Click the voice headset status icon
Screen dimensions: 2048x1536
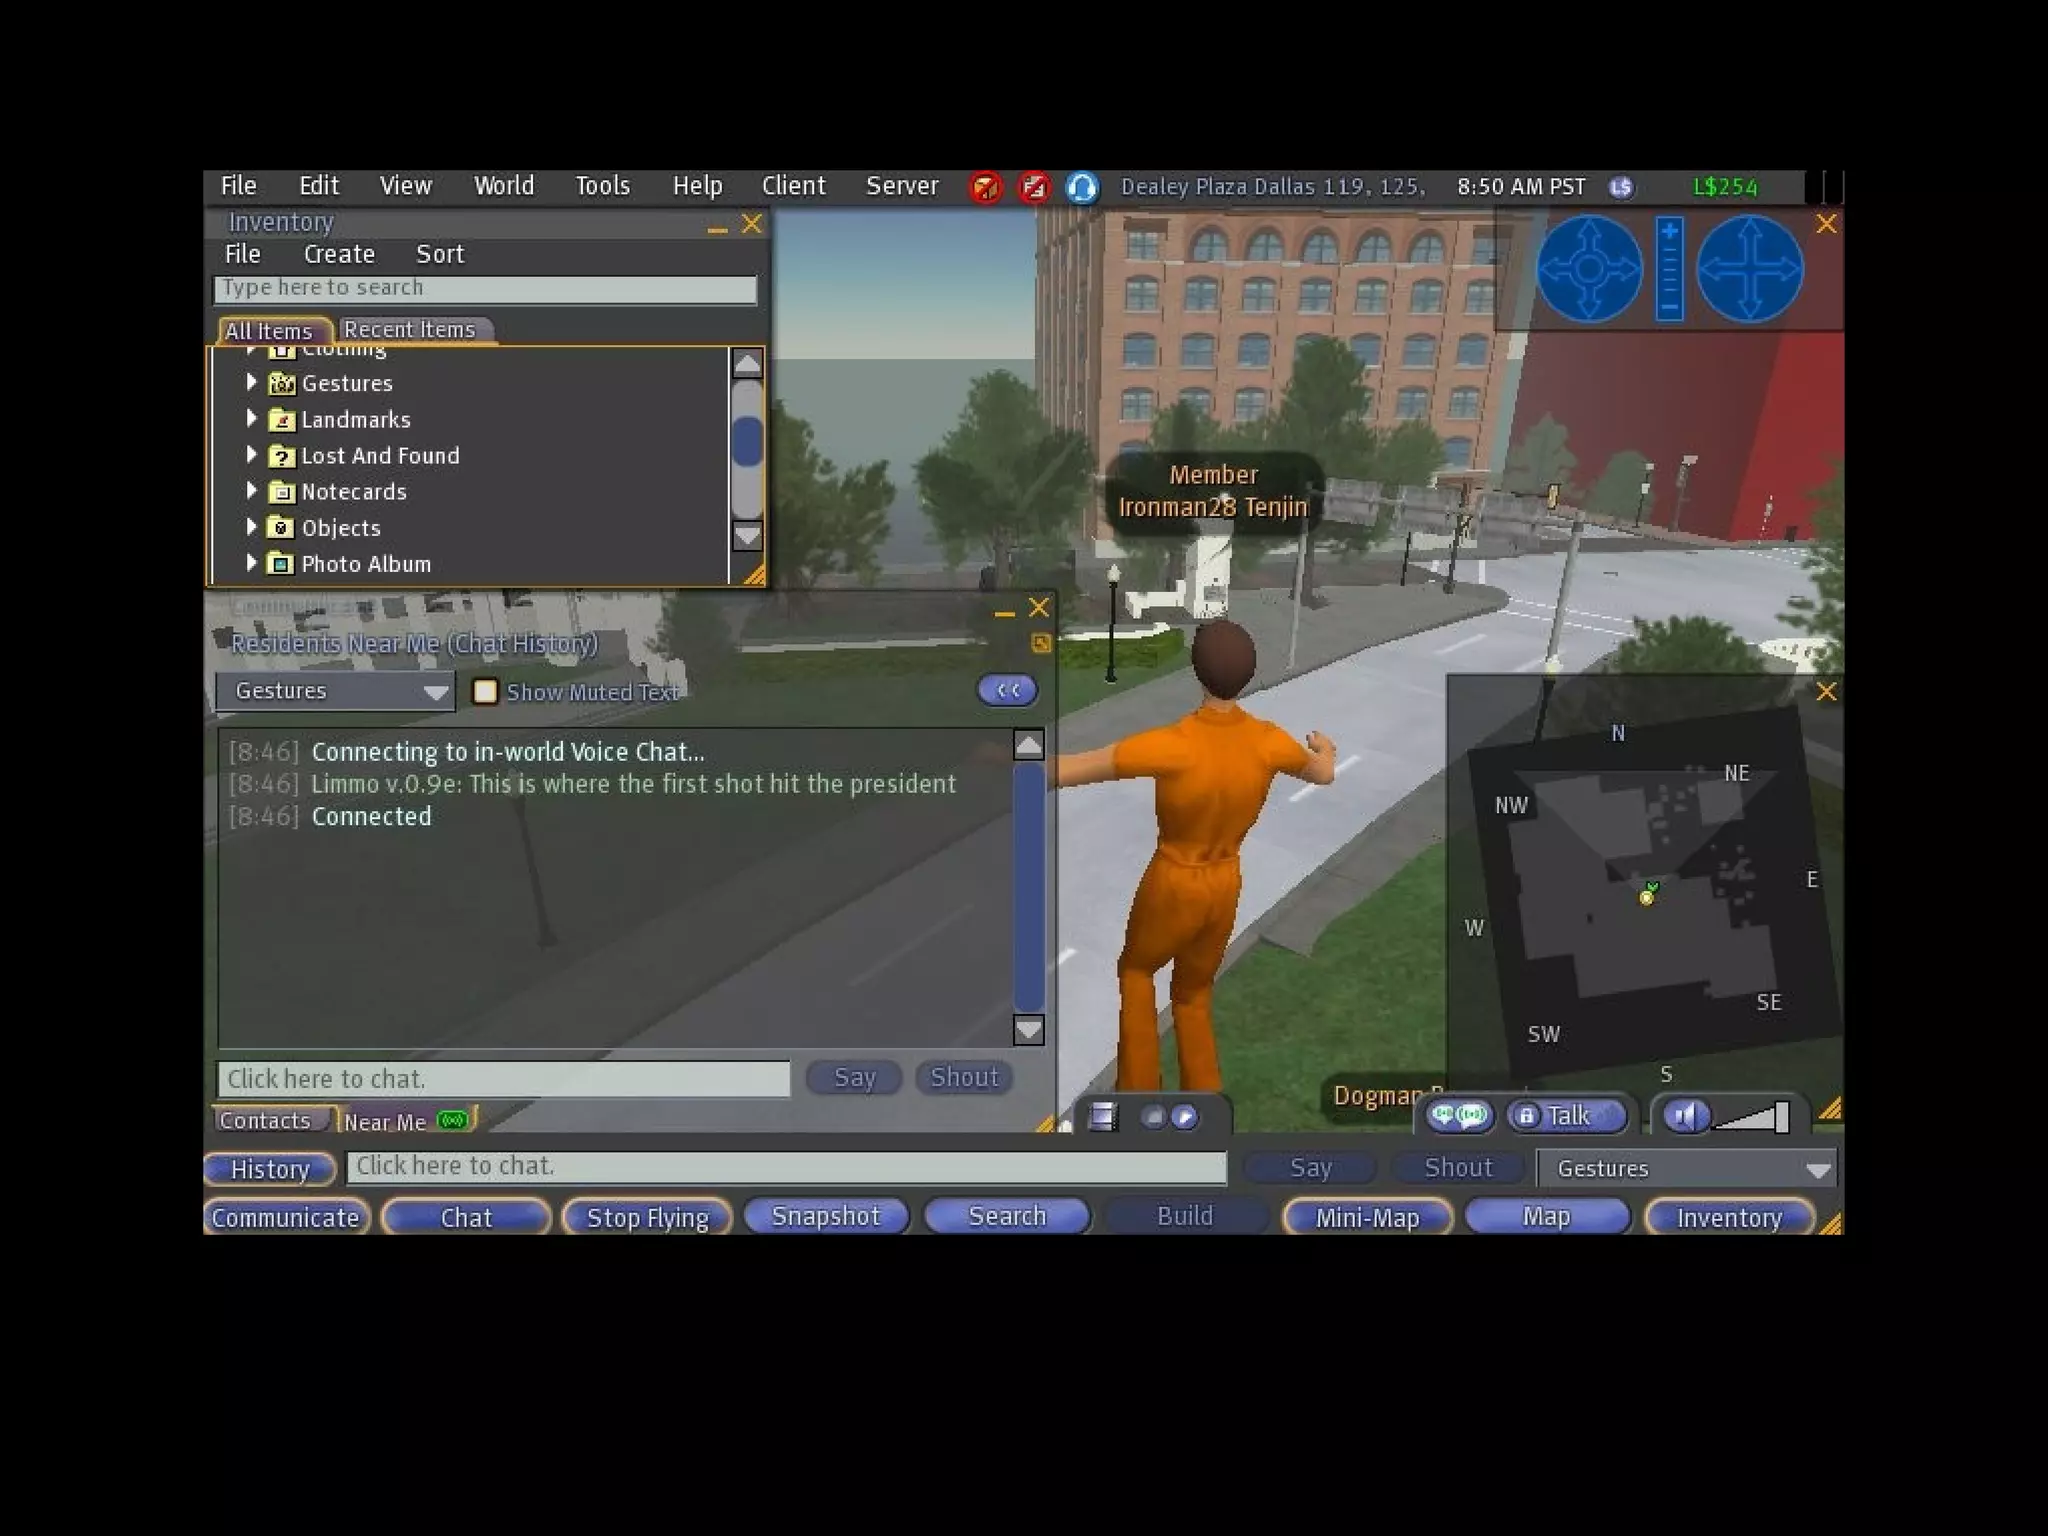[1082, 187]
